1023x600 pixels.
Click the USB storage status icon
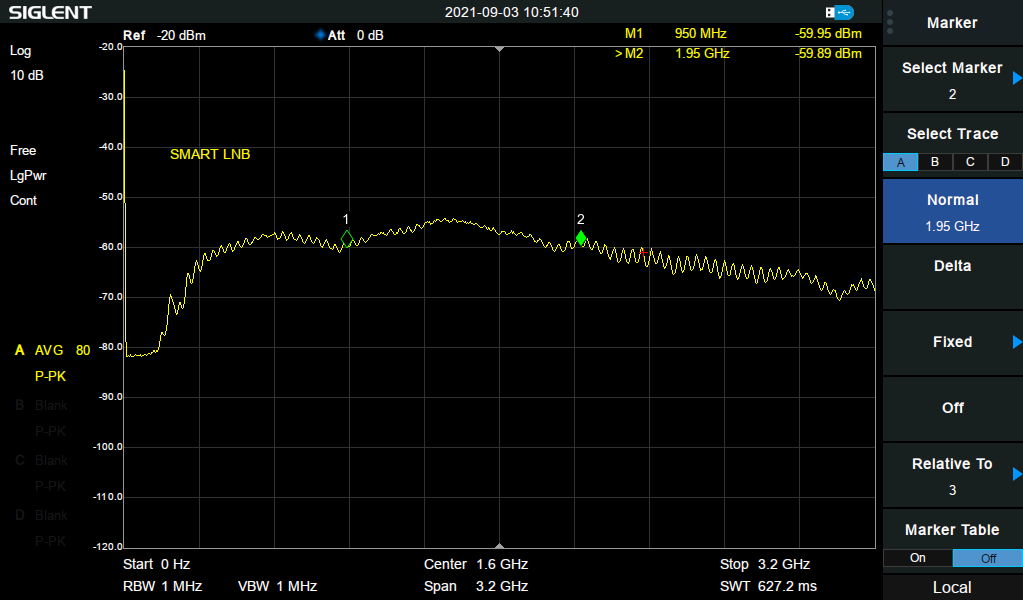839,12
